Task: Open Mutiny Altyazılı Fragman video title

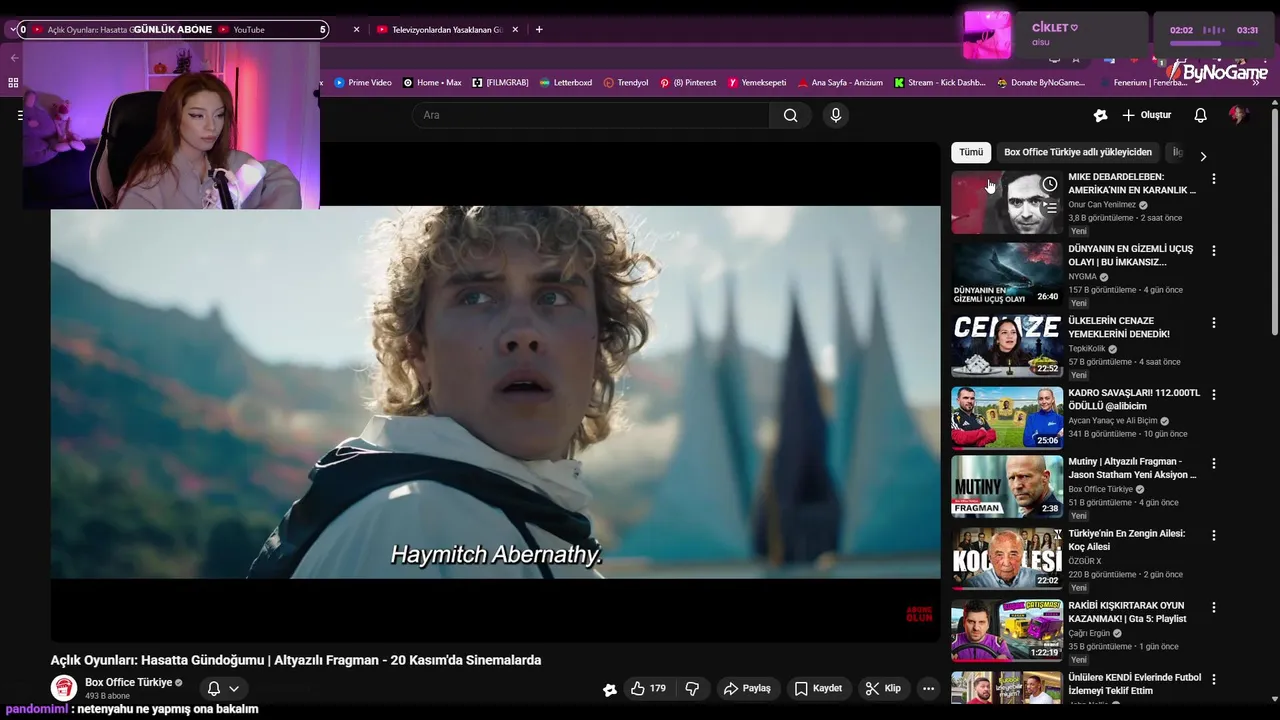Action: click(x=1132, y=468)
